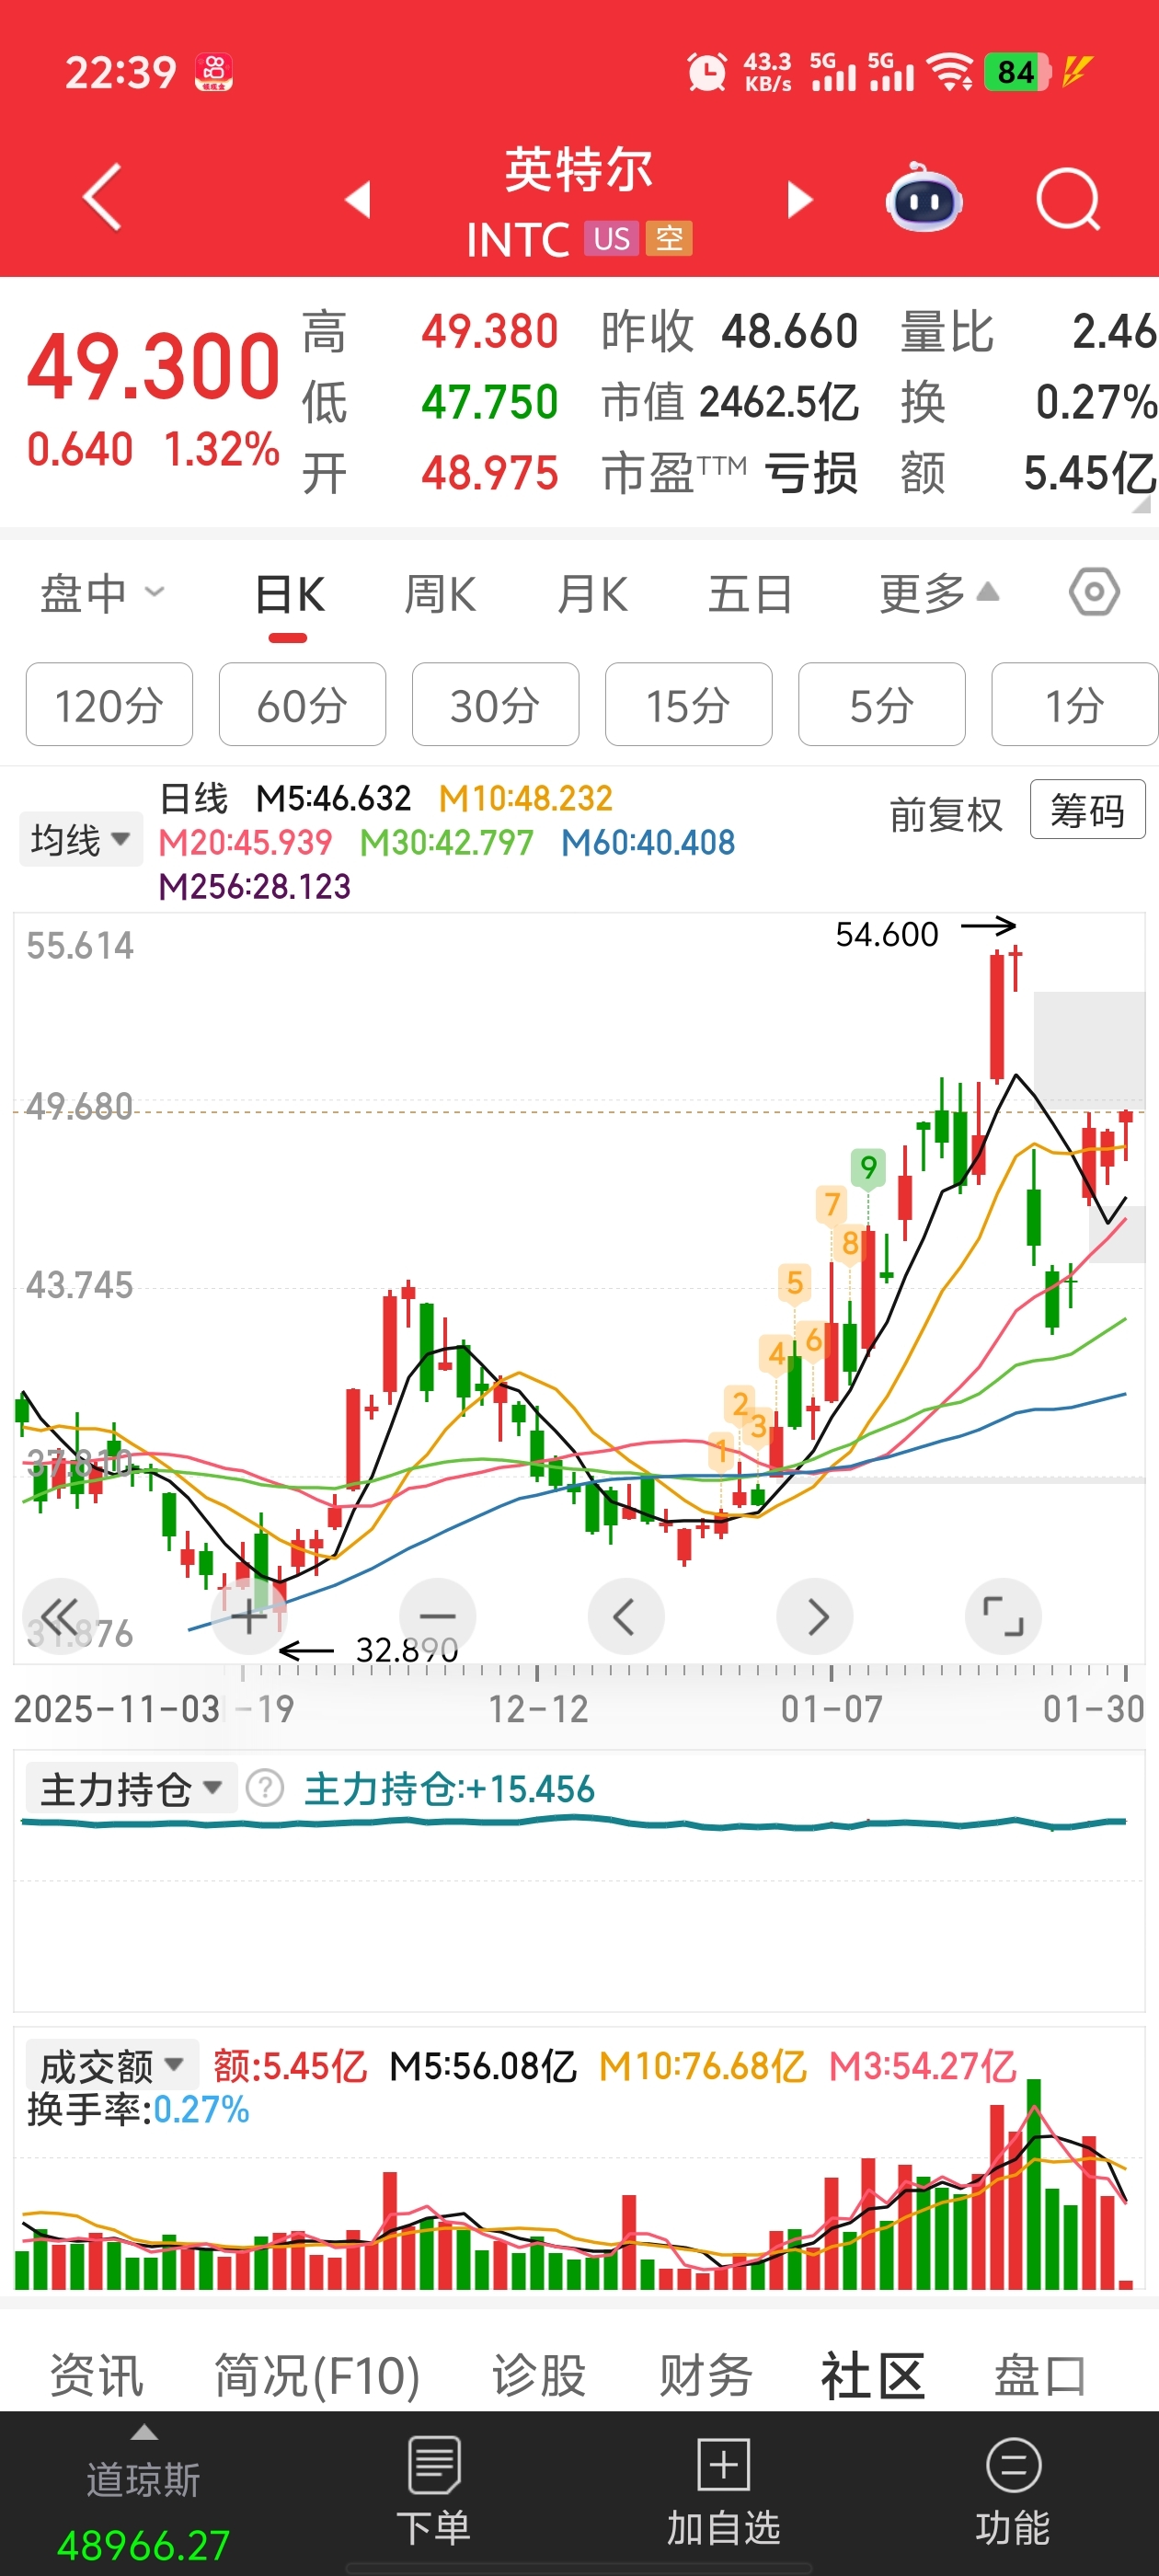Tap 换手率:0.27% label
The width and height of the screenshot is (1159, 2576).
coord(138,2109)
